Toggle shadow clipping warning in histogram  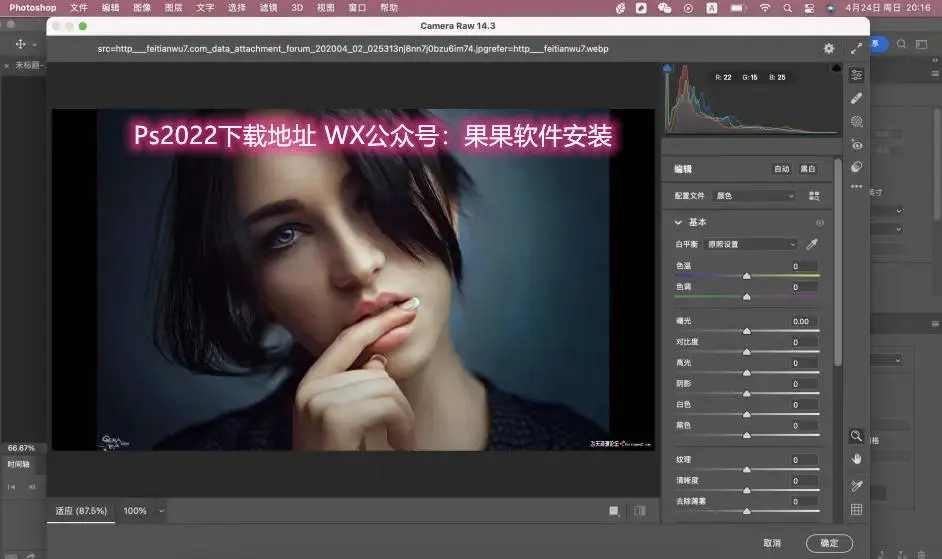click(x=667, y=68)
